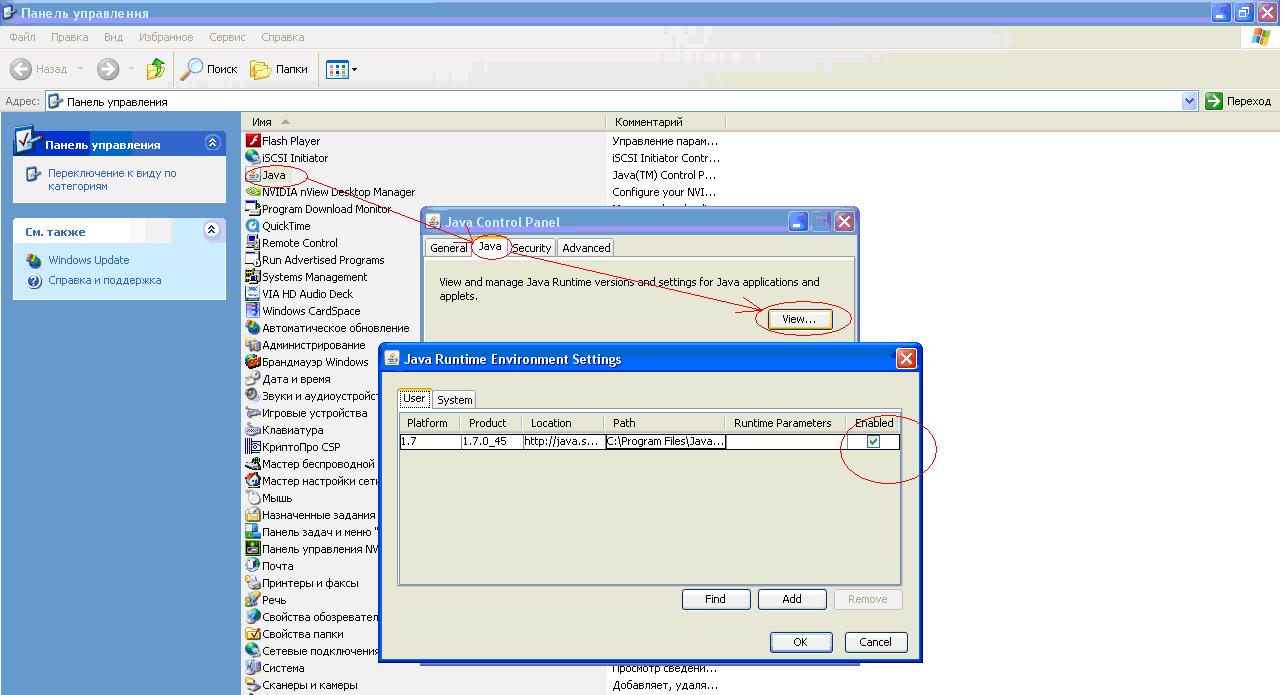The image size is (1286, 695).
Task: Open iSCSI Initiator icon in list
Action: (x=253, y=158)
